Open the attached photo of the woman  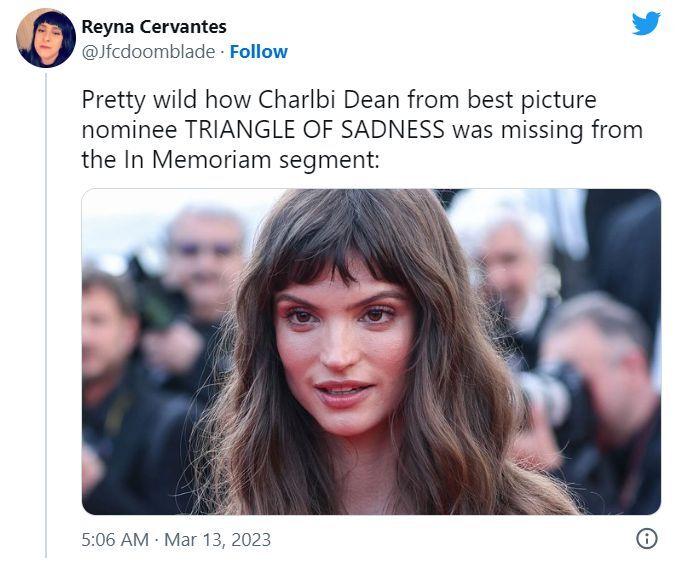click(370, 350)
